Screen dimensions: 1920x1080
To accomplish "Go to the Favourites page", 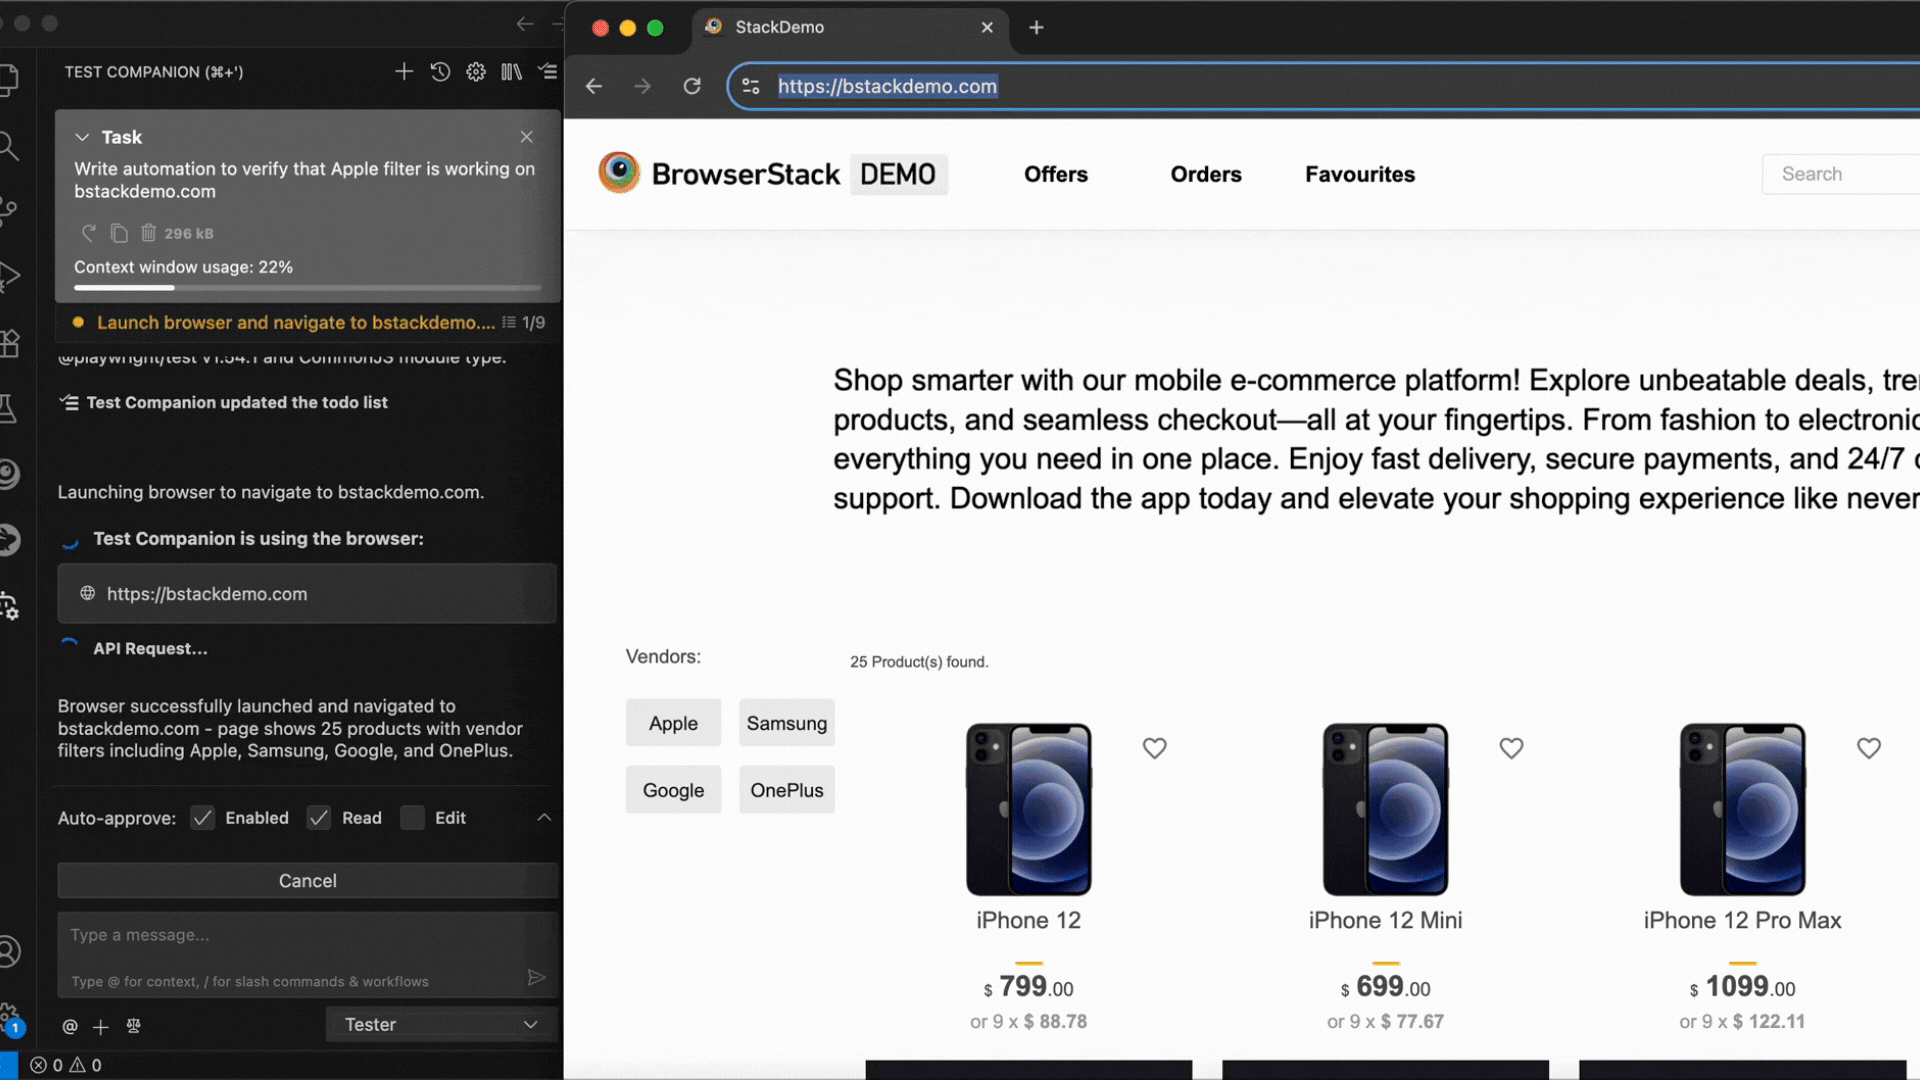I will tap(1359, 174).
